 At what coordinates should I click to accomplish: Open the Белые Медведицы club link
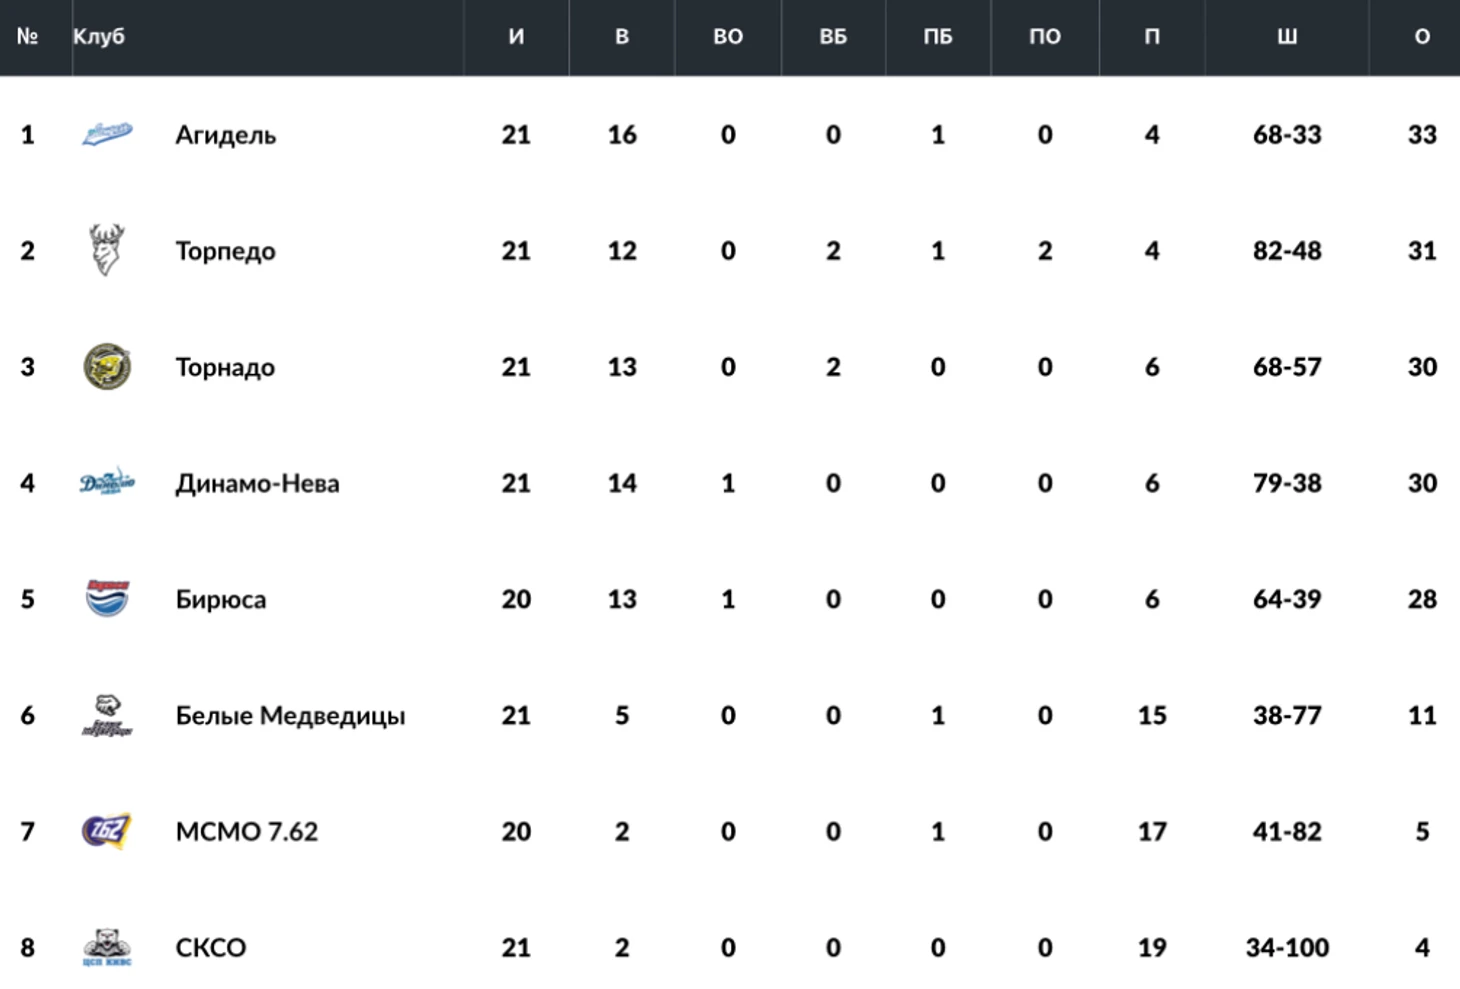[x=290, y=716]
